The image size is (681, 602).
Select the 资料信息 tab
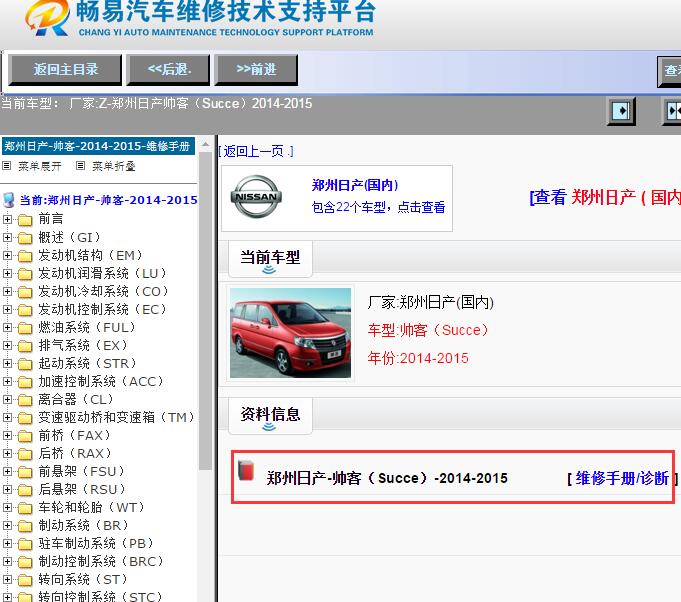click(270, 415)
